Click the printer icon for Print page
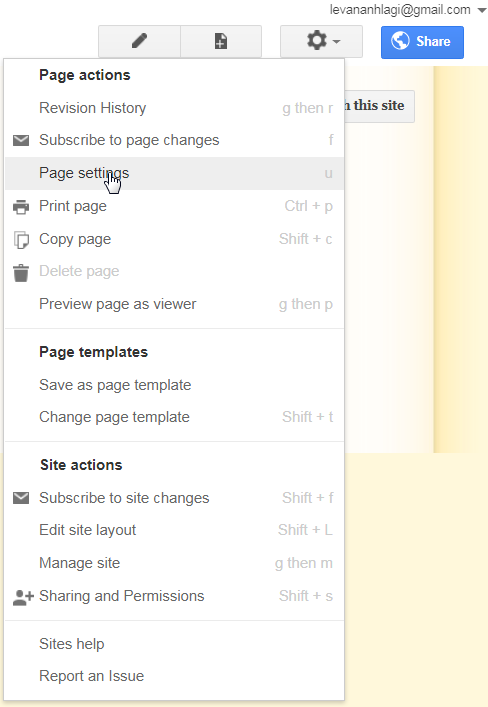The width and height of the screenshot is (488, 707). point(21,207)
